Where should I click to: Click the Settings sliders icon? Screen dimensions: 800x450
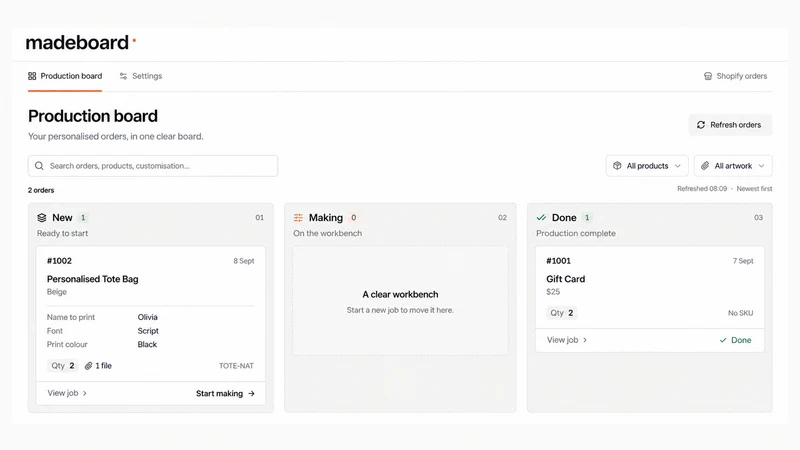[123, 76]
